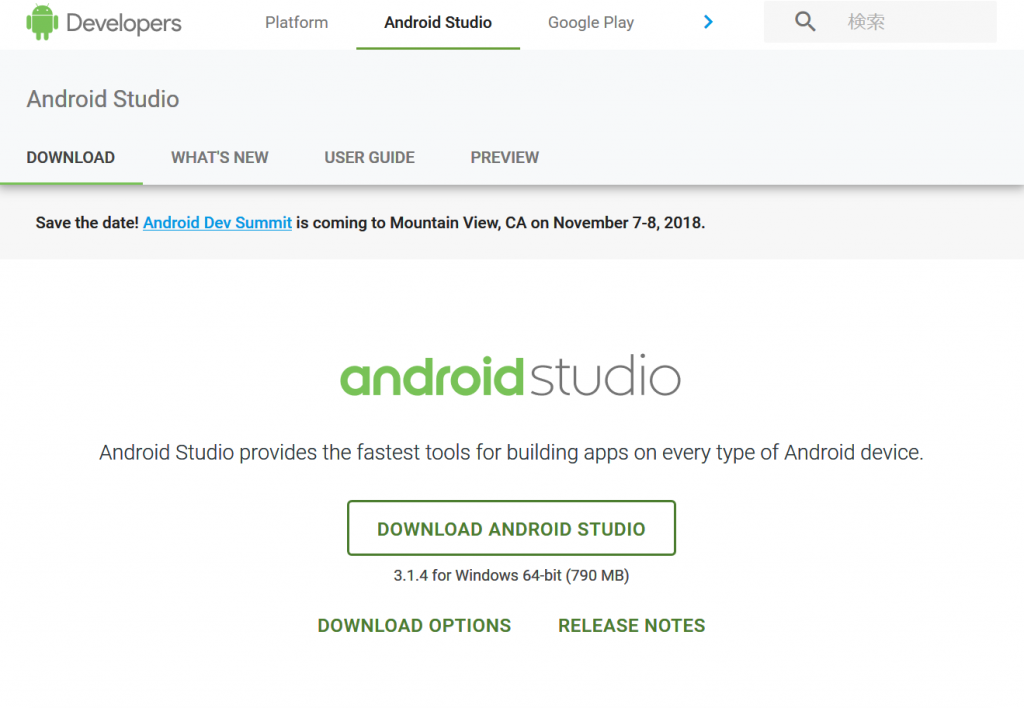Open the DOWNLOAD OPTIONS link

click(x=414, y=626)
